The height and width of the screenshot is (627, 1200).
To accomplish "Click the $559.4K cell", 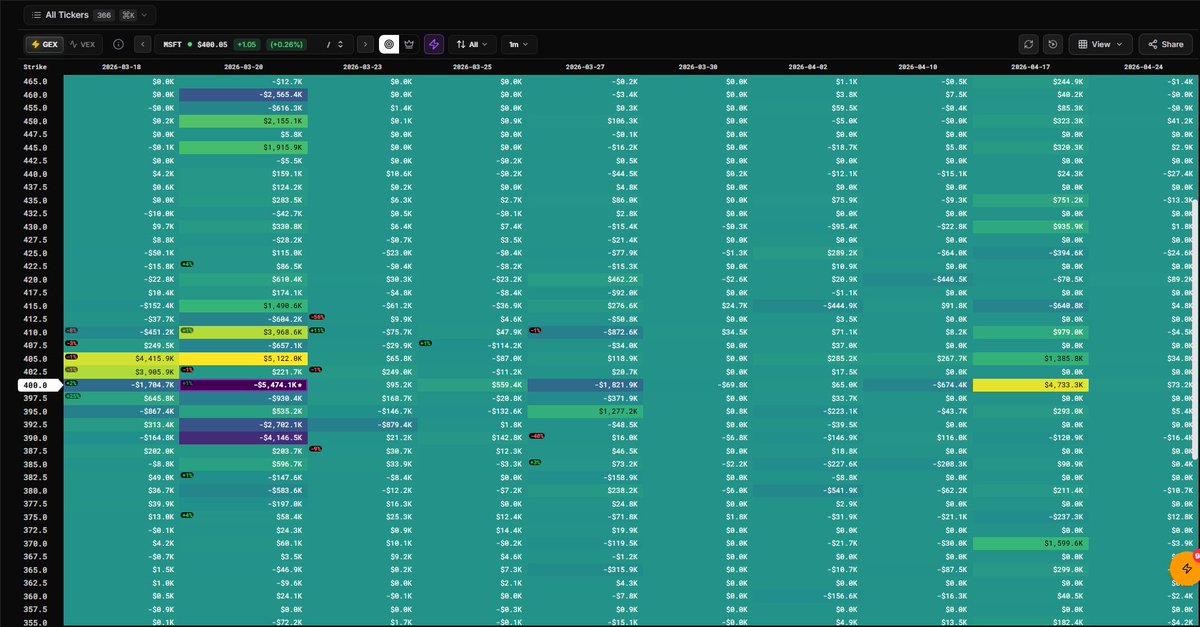I will [470, 383].
